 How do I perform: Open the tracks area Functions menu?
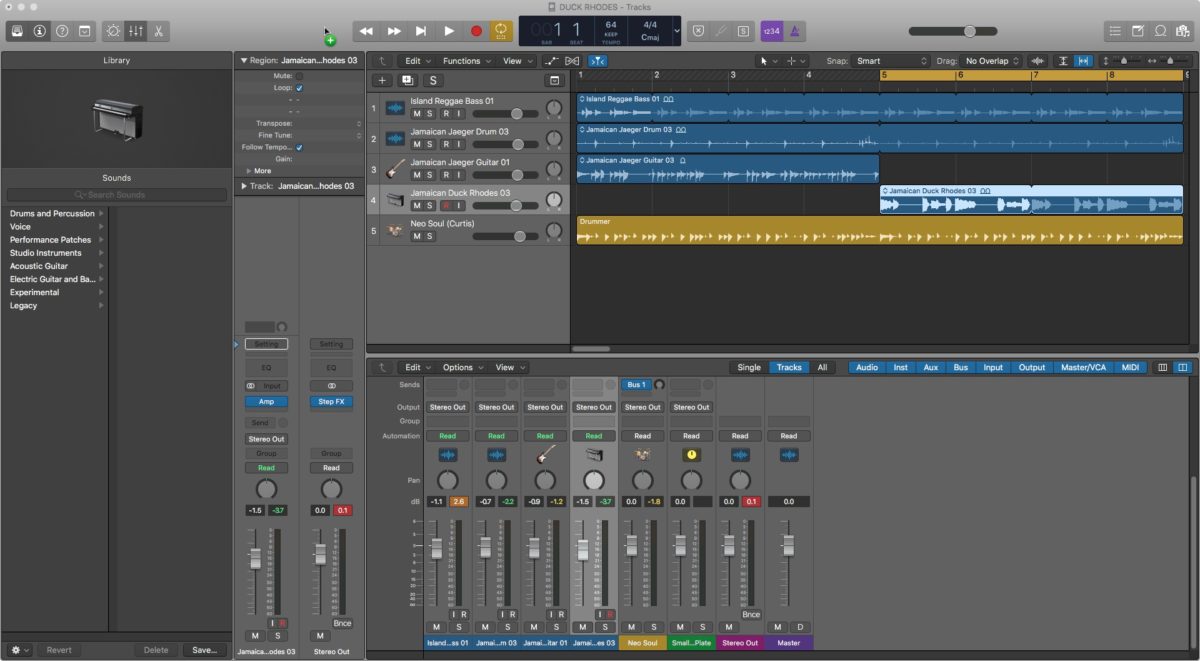click(467, 61)
